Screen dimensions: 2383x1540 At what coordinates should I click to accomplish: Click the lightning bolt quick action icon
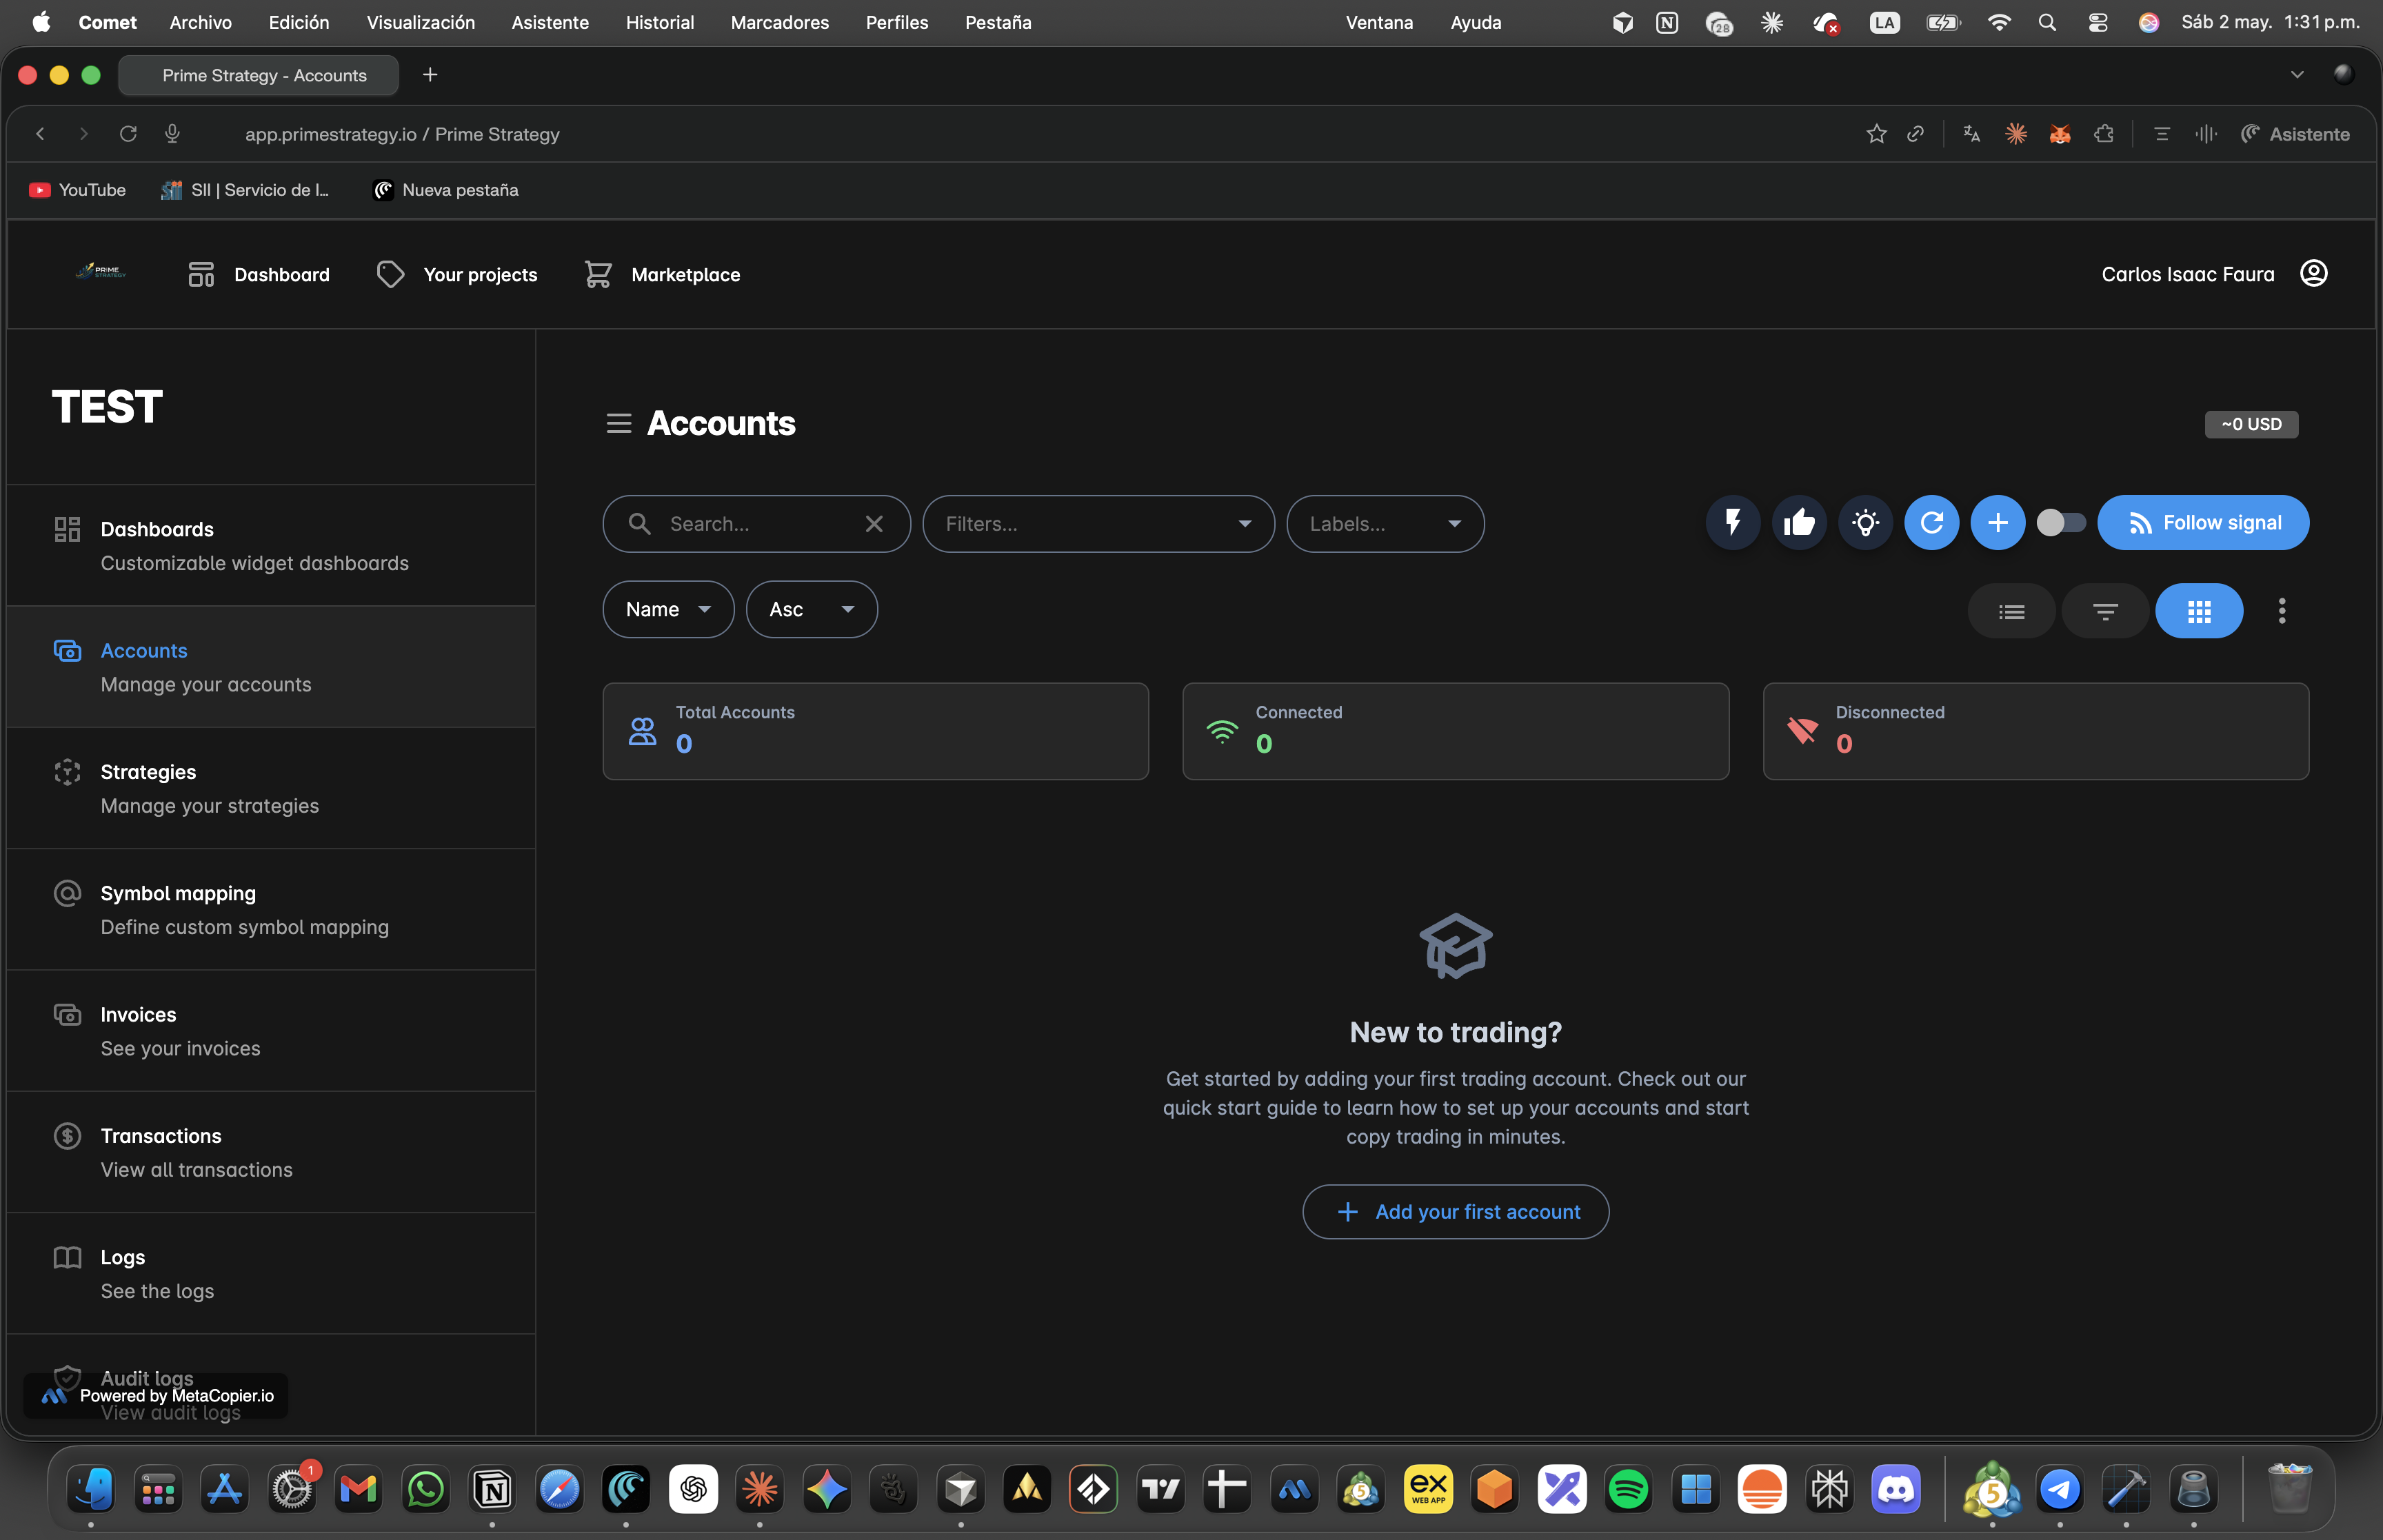pos(1733,523)
